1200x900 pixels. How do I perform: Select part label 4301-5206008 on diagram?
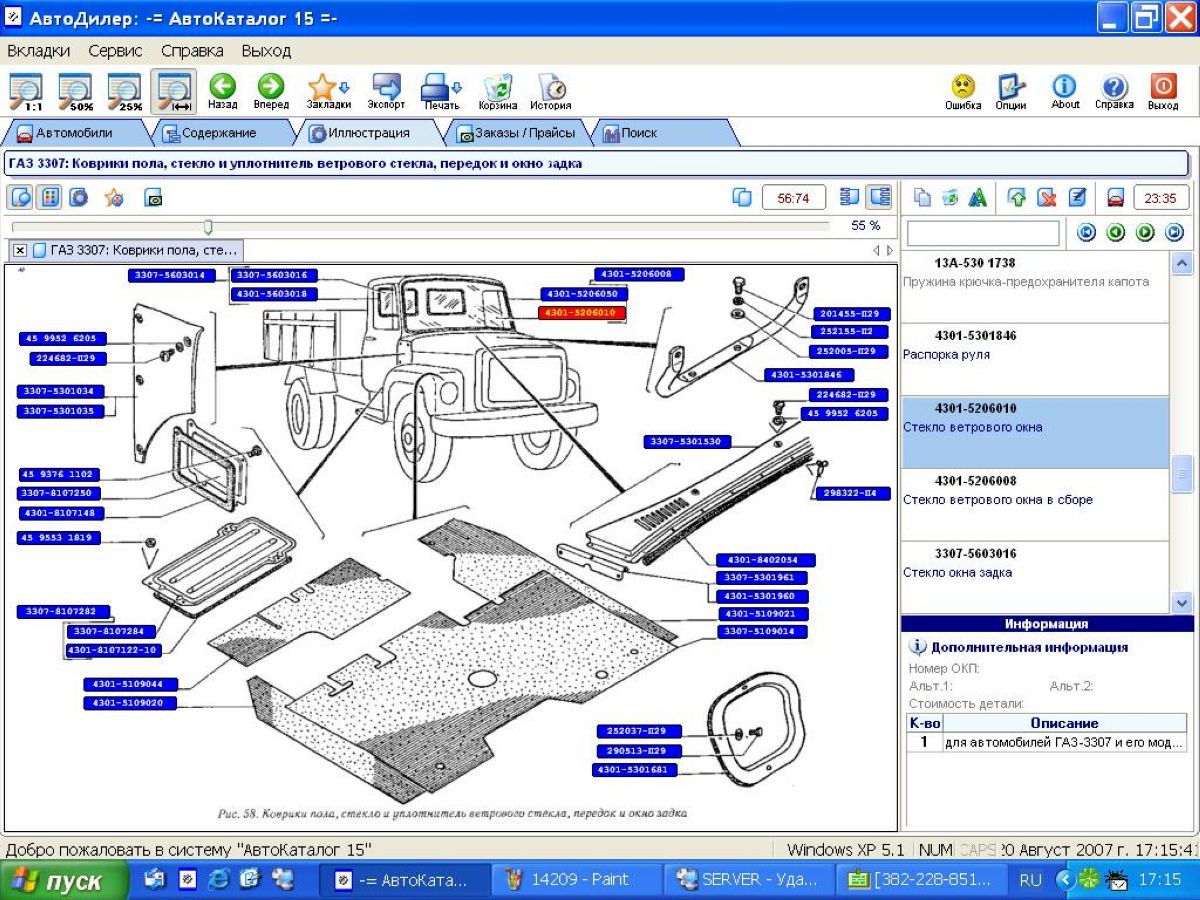640,274
